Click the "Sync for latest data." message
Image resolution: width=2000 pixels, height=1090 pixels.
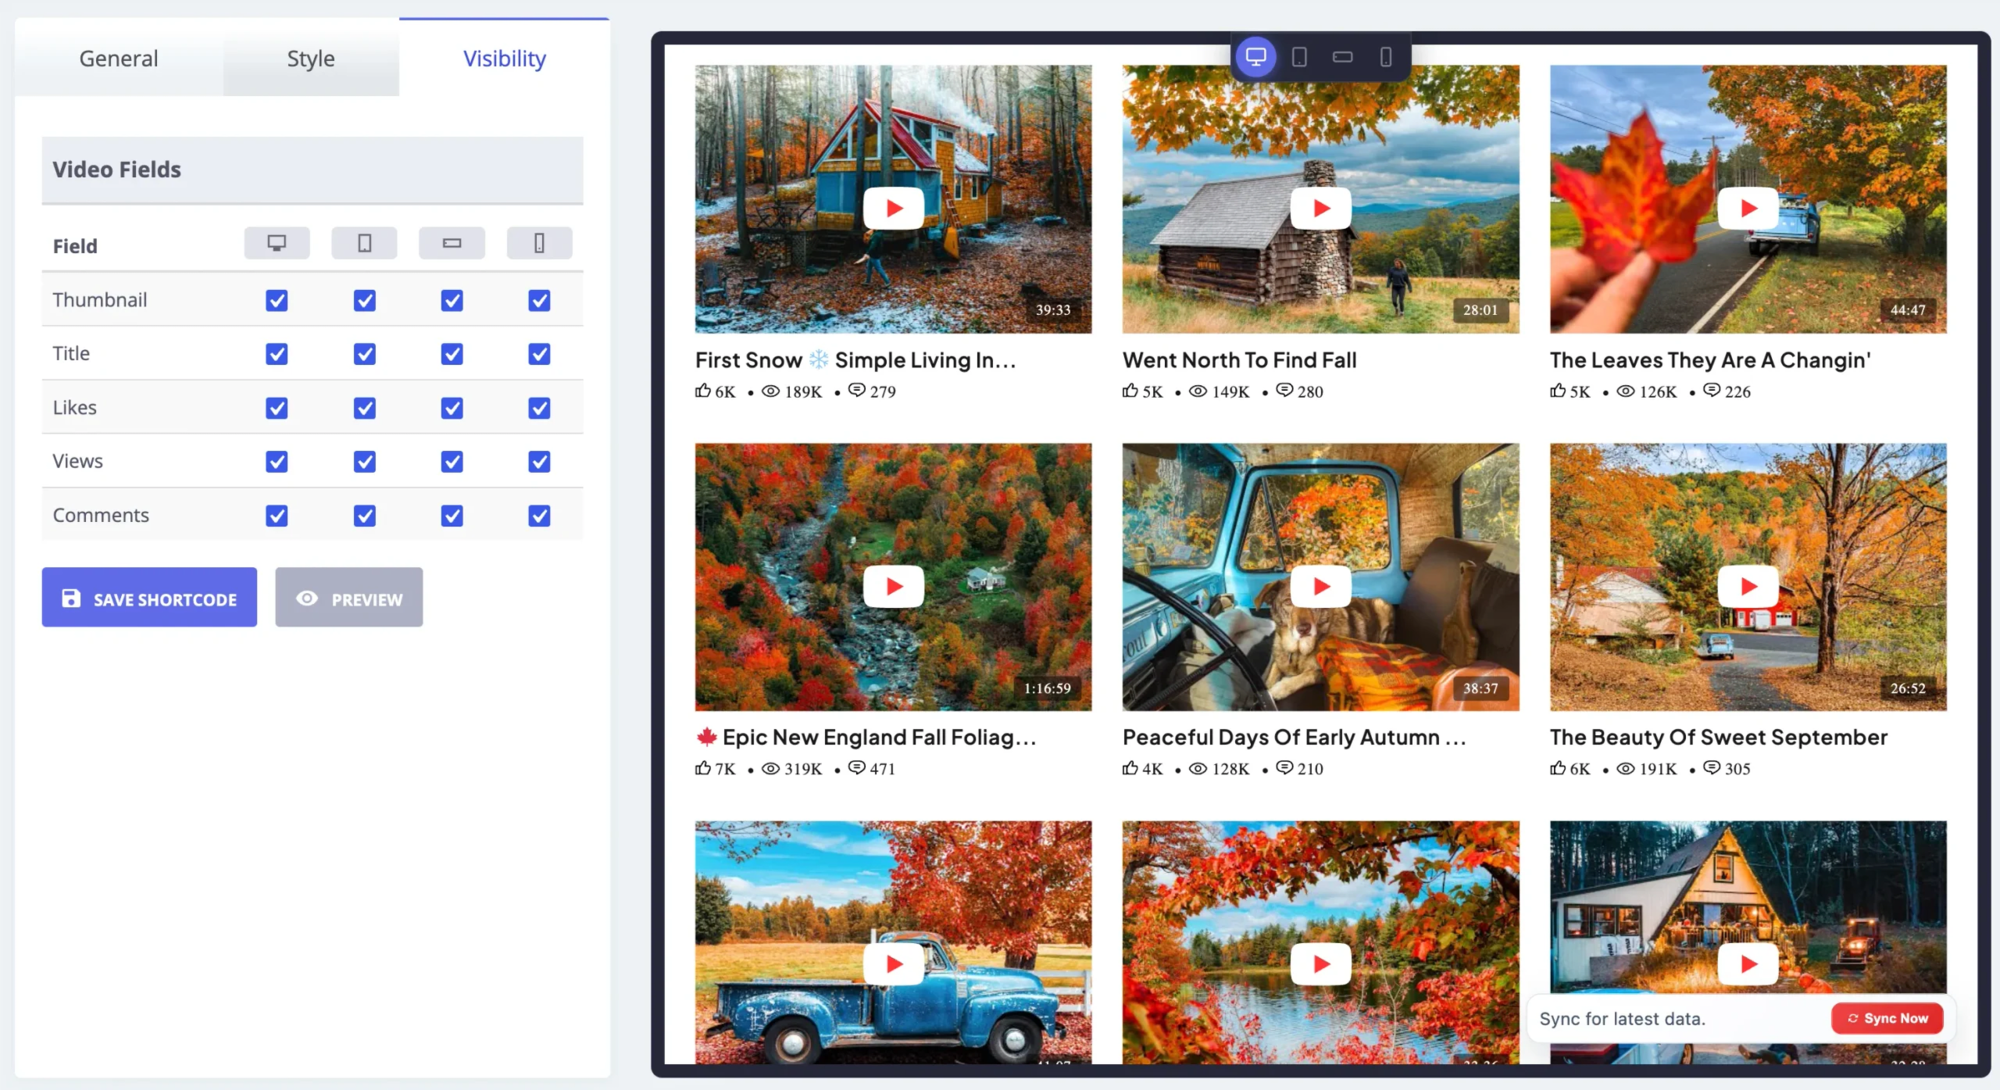click(x=1622, y=1019)
